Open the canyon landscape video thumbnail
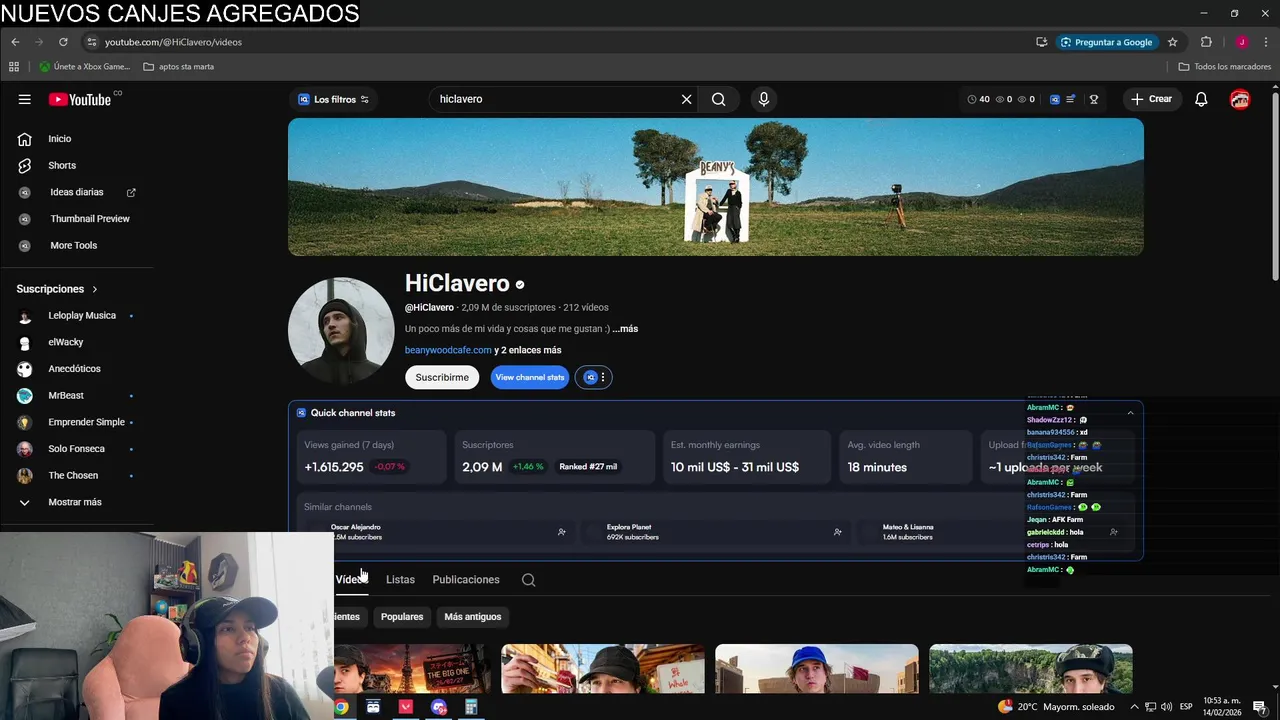This screenshot has height=720, width=1280. [x=1030, y=669]
